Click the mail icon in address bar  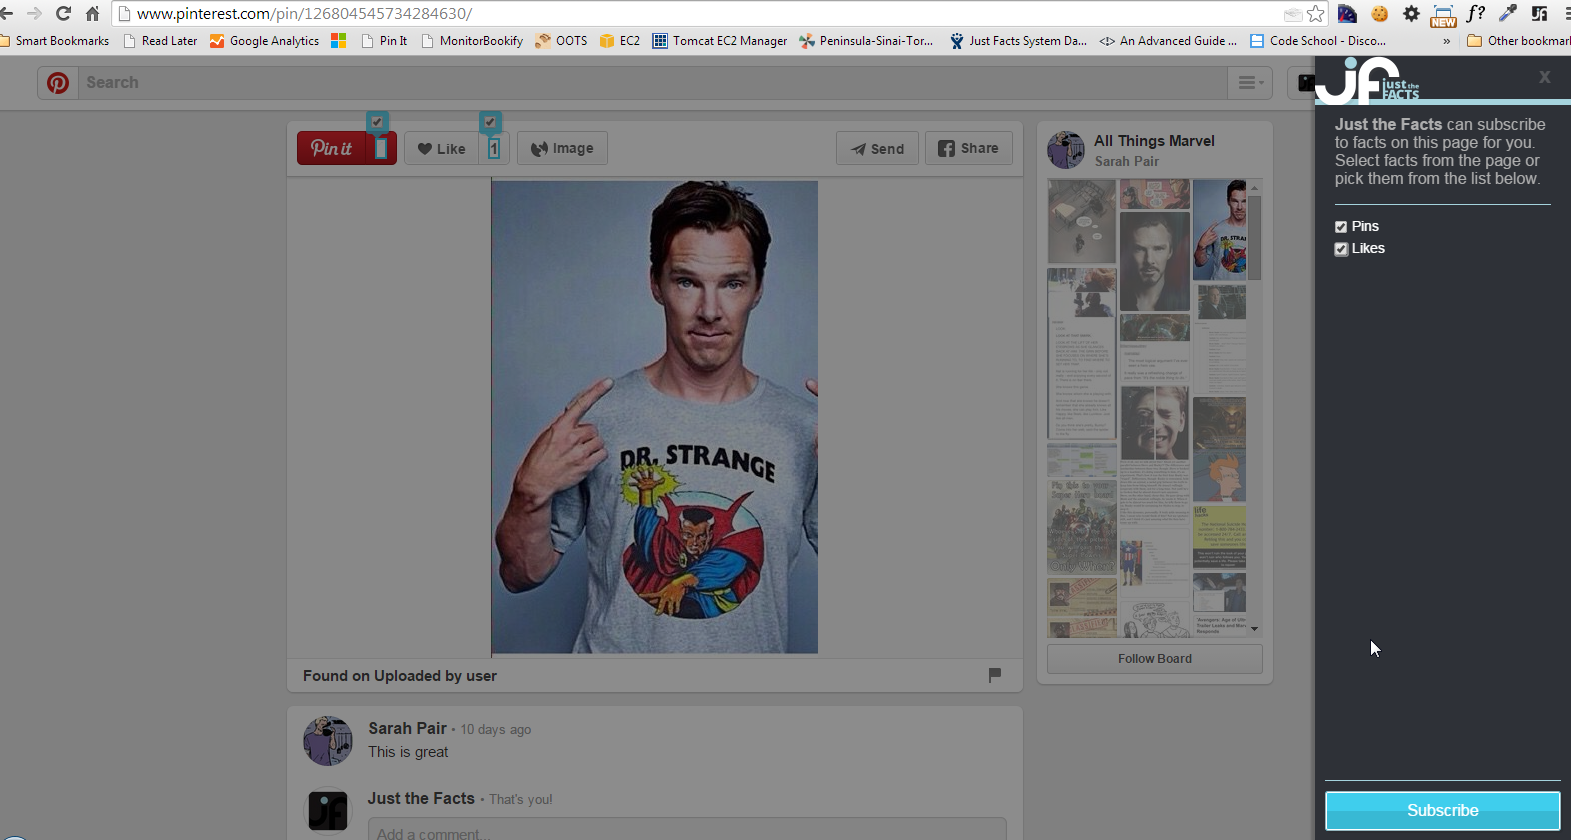tap(1293, 14)
